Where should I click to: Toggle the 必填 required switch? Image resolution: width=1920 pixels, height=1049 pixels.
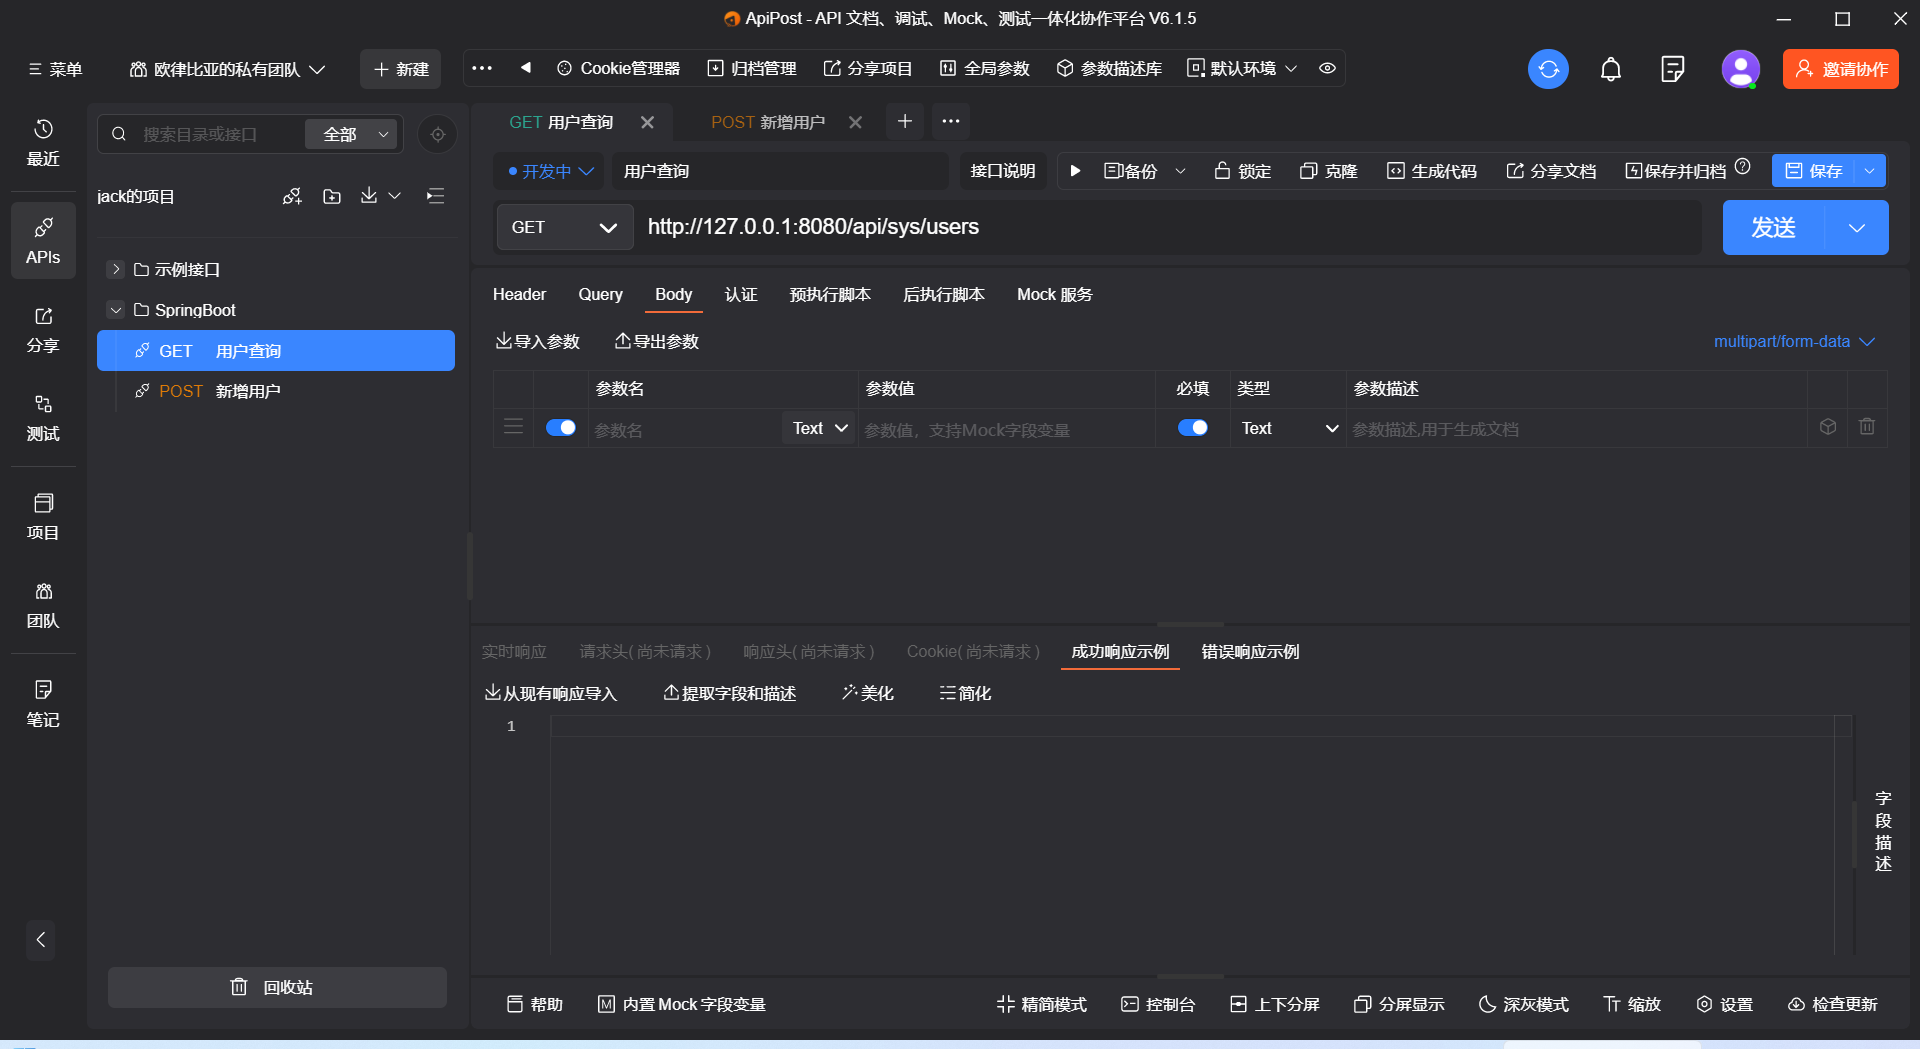tap(1193, 428)
